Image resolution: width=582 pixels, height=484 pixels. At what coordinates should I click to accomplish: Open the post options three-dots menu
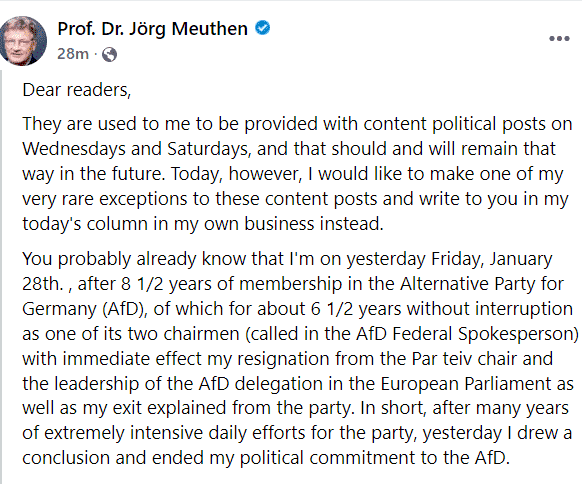[x=559, y=39]
